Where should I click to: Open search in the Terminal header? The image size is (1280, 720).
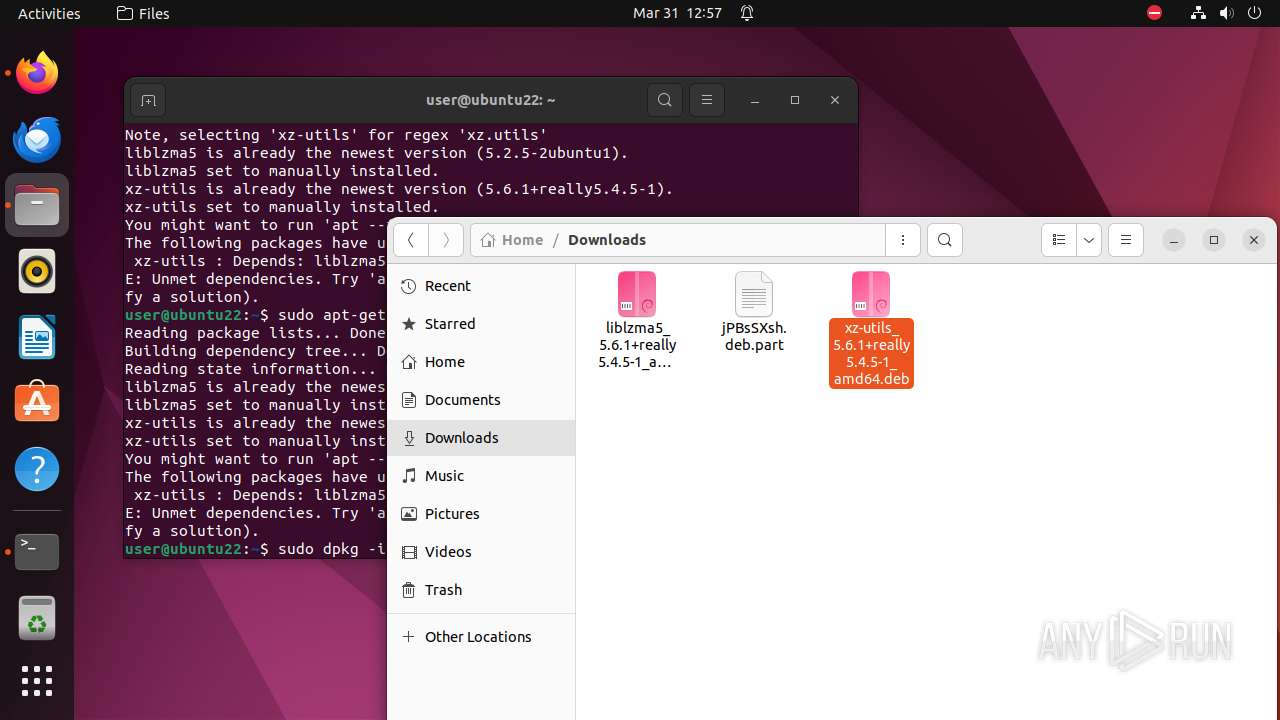[x=665, y=100]
